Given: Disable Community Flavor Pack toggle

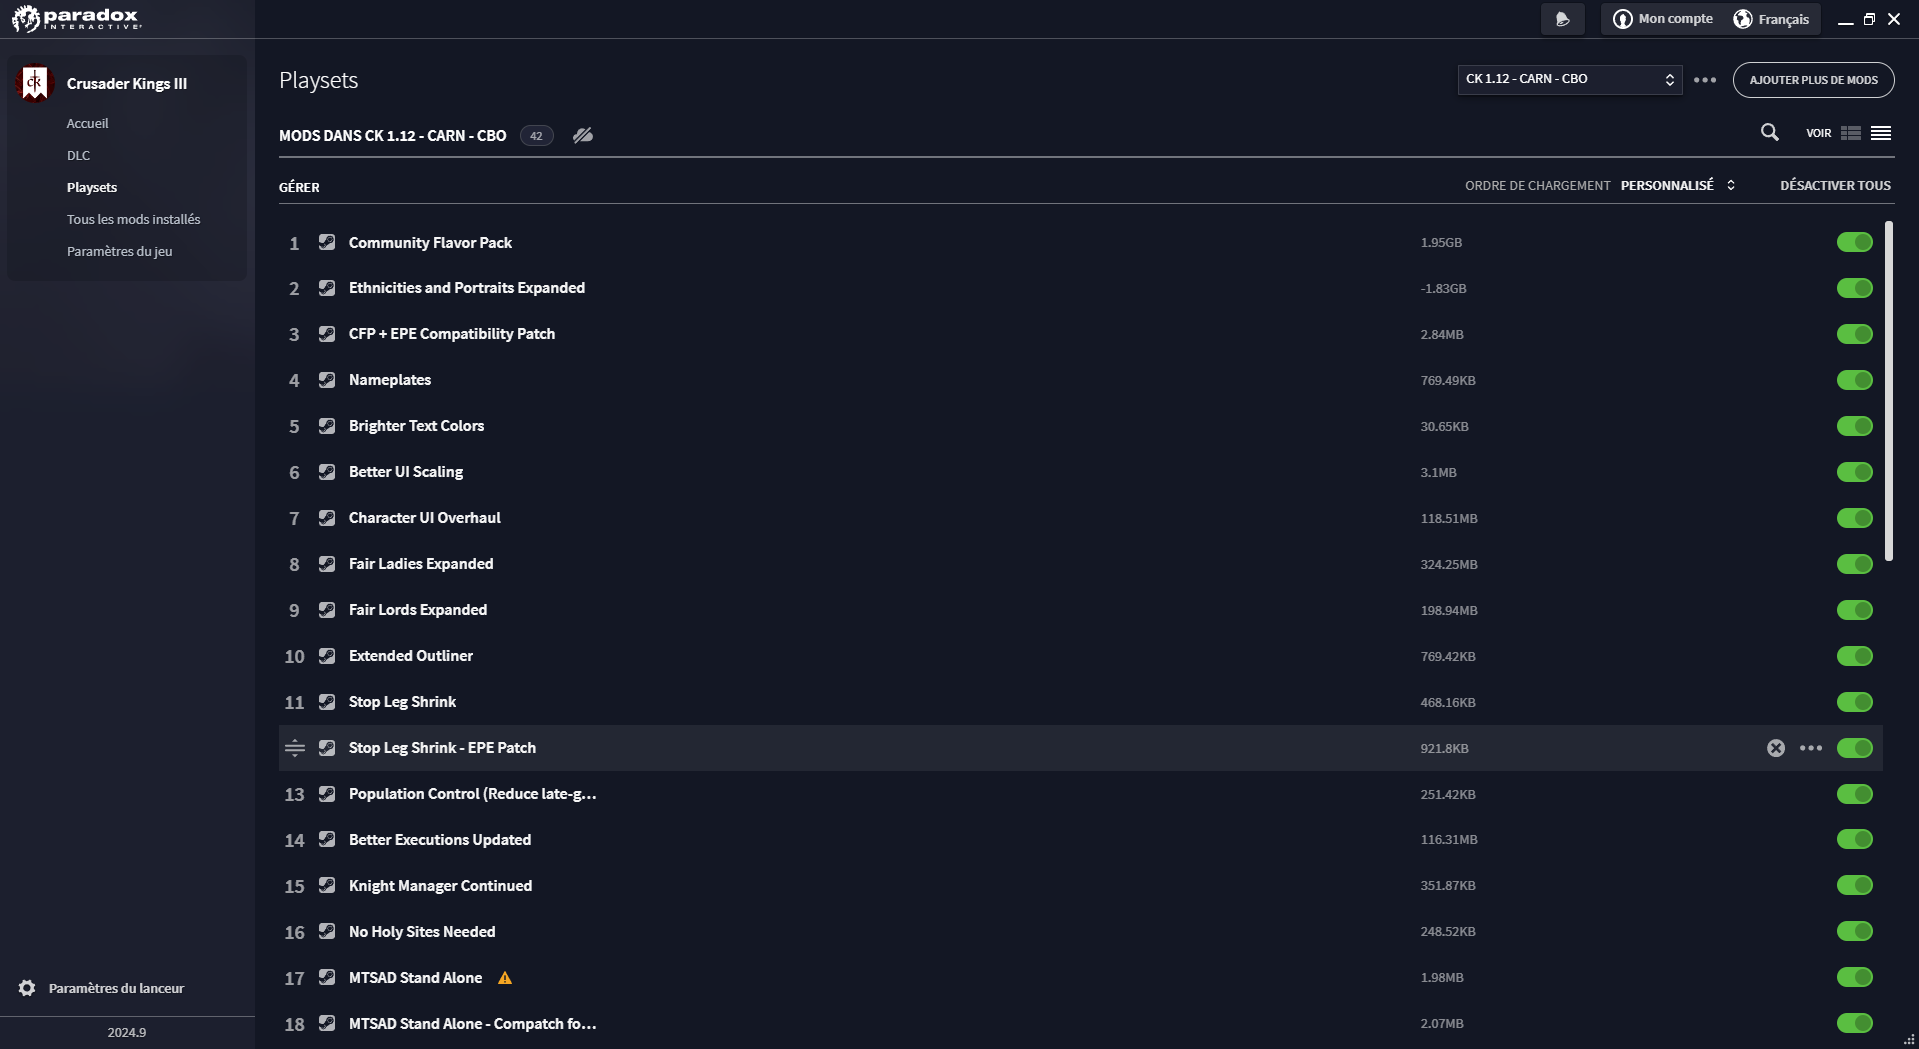Looking at the screenshot, I should [x=1855, y=242].
